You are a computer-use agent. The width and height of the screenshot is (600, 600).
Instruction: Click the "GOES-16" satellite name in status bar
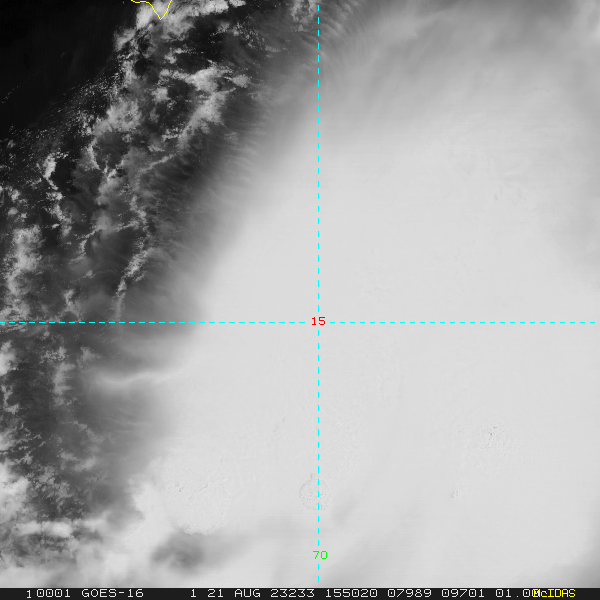[112, 593]
